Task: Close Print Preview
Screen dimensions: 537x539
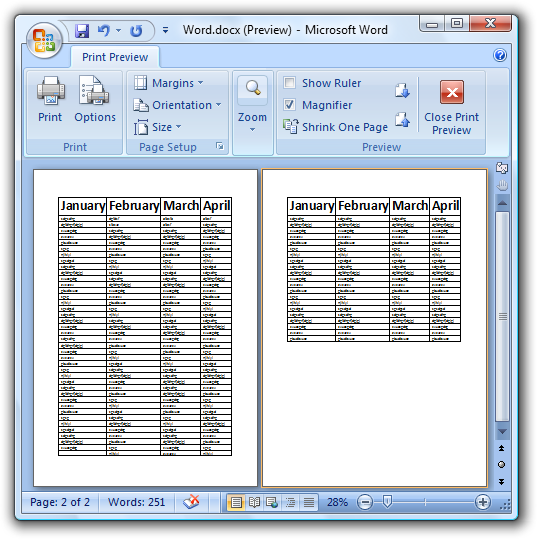Action: pyautogui.click(x=451, y=107)
